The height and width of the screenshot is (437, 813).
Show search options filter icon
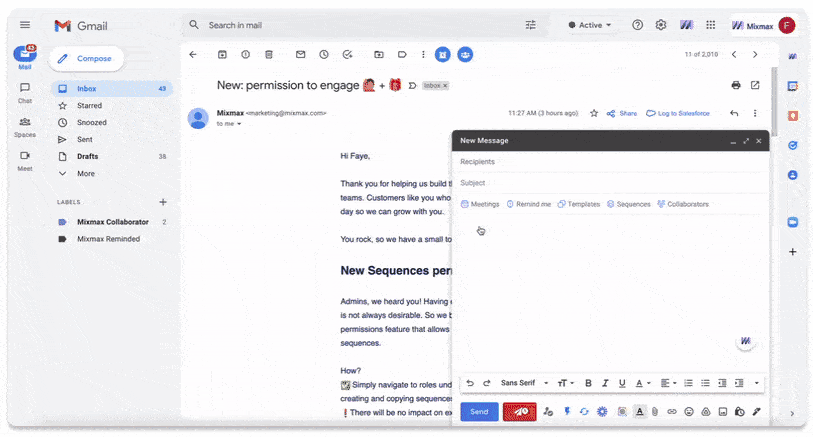coord(530,25)
